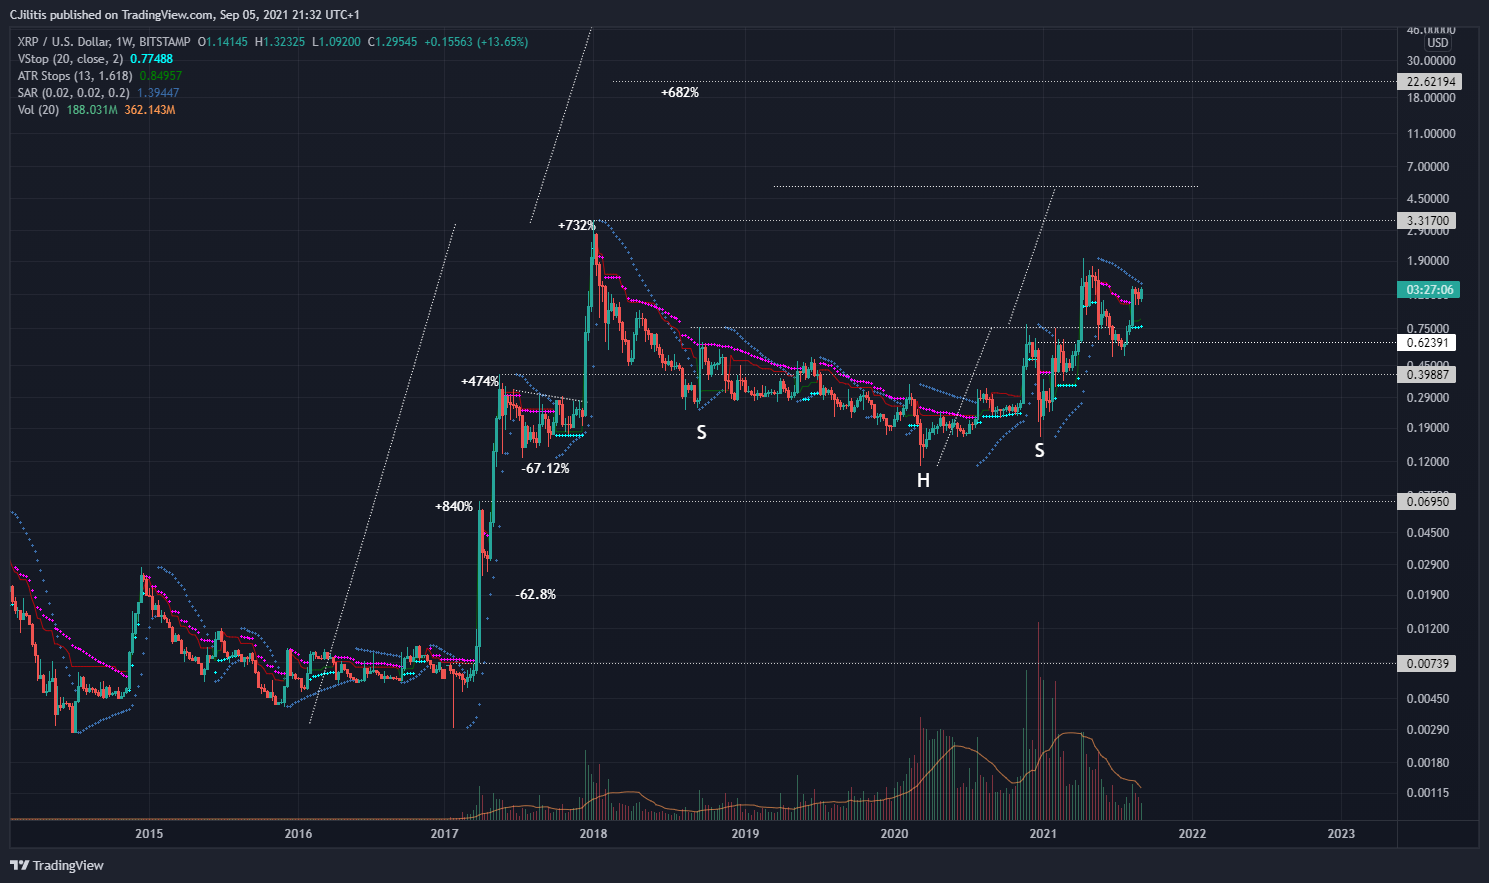Click 2020 on the time axis

tap(894, 834)
